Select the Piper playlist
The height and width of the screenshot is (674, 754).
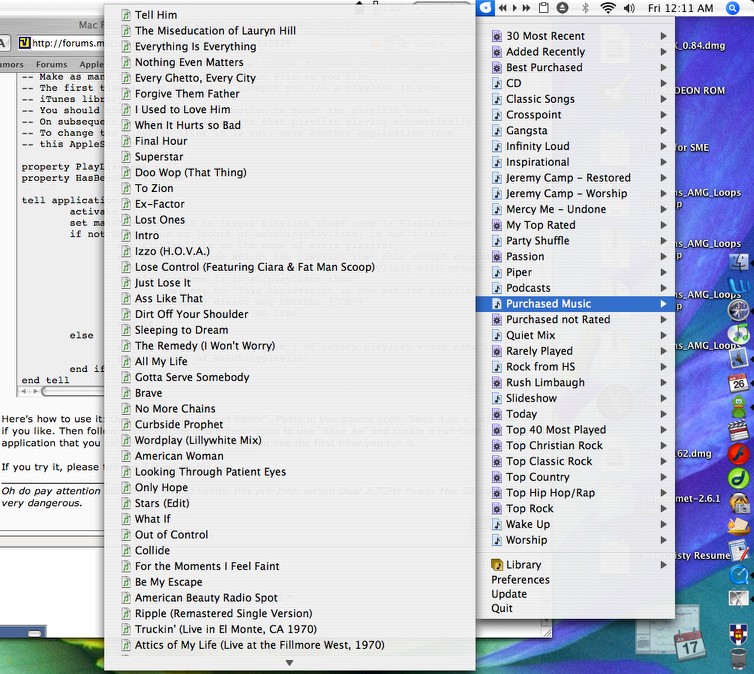(576, 273)
